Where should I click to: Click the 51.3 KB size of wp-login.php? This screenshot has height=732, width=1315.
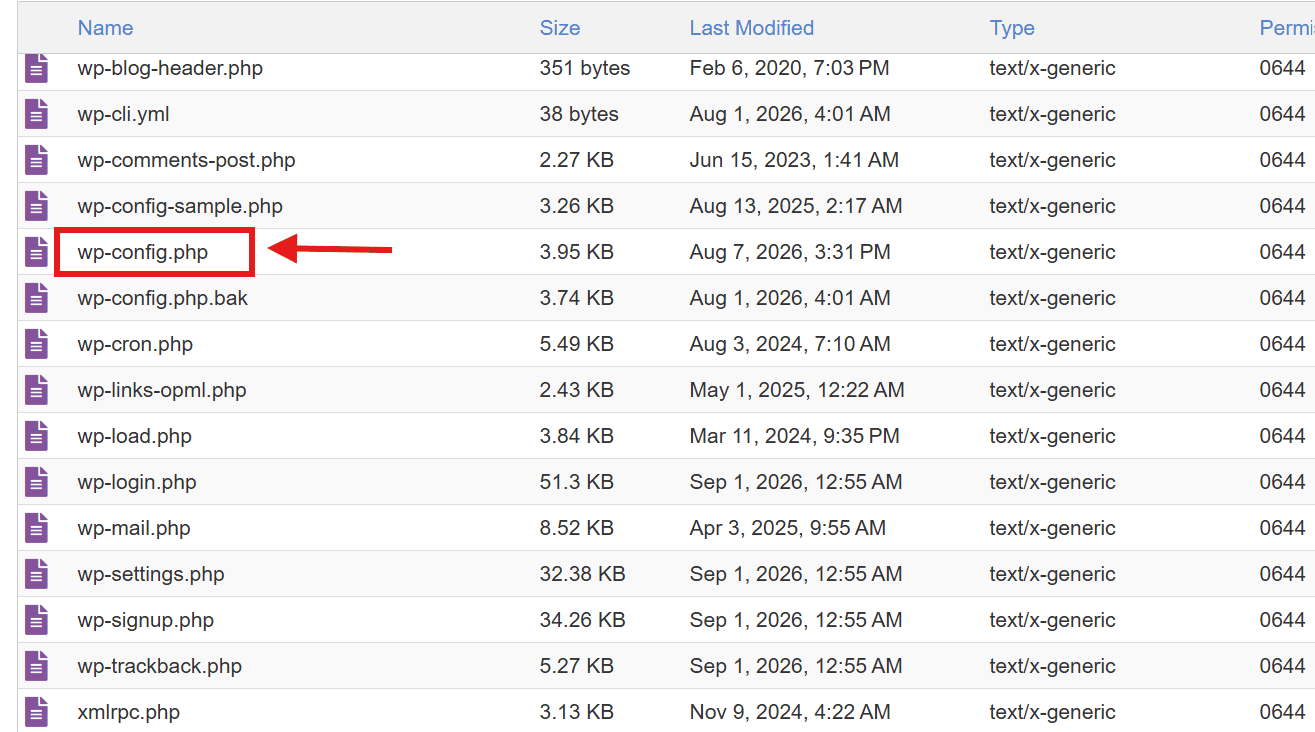coord(577,482)
